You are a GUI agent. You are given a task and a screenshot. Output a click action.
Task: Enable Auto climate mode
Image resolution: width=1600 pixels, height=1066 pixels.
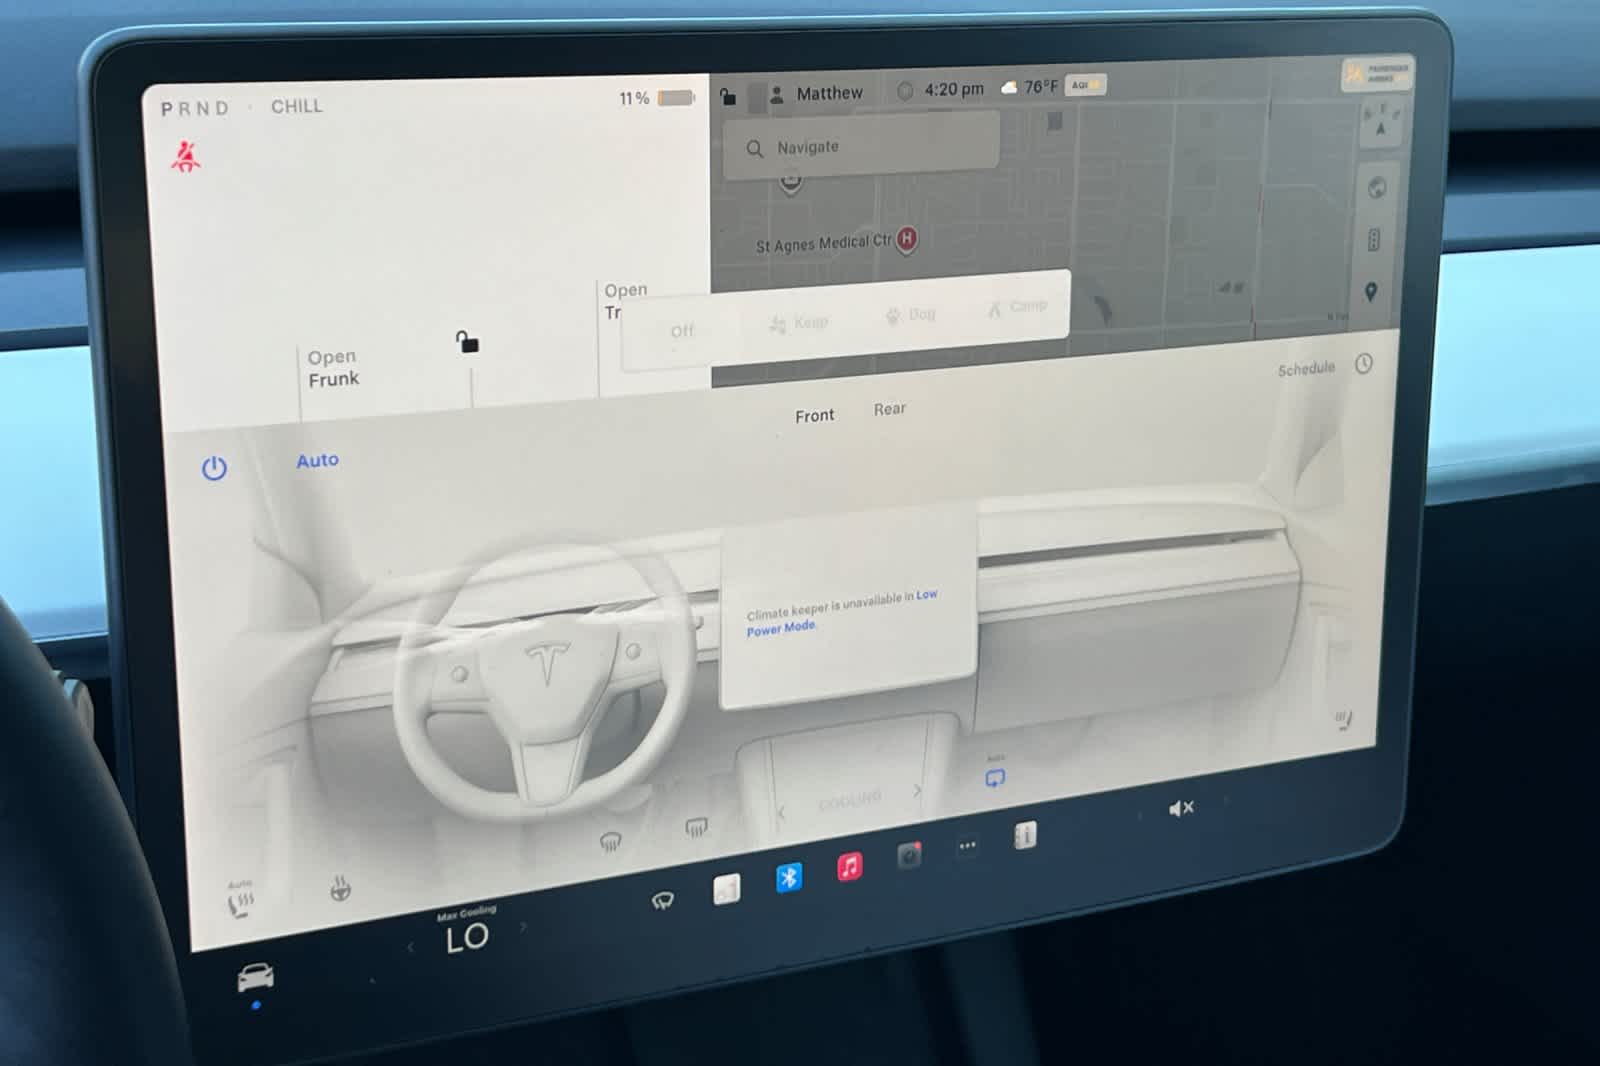pyautogui.click(x=317, y=460)
